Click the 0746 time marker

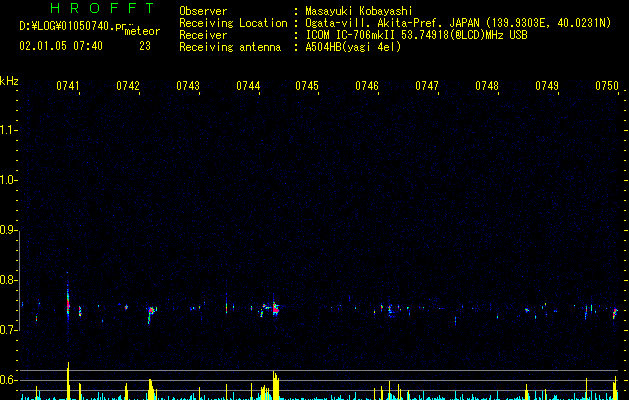(x=367, y=86)
